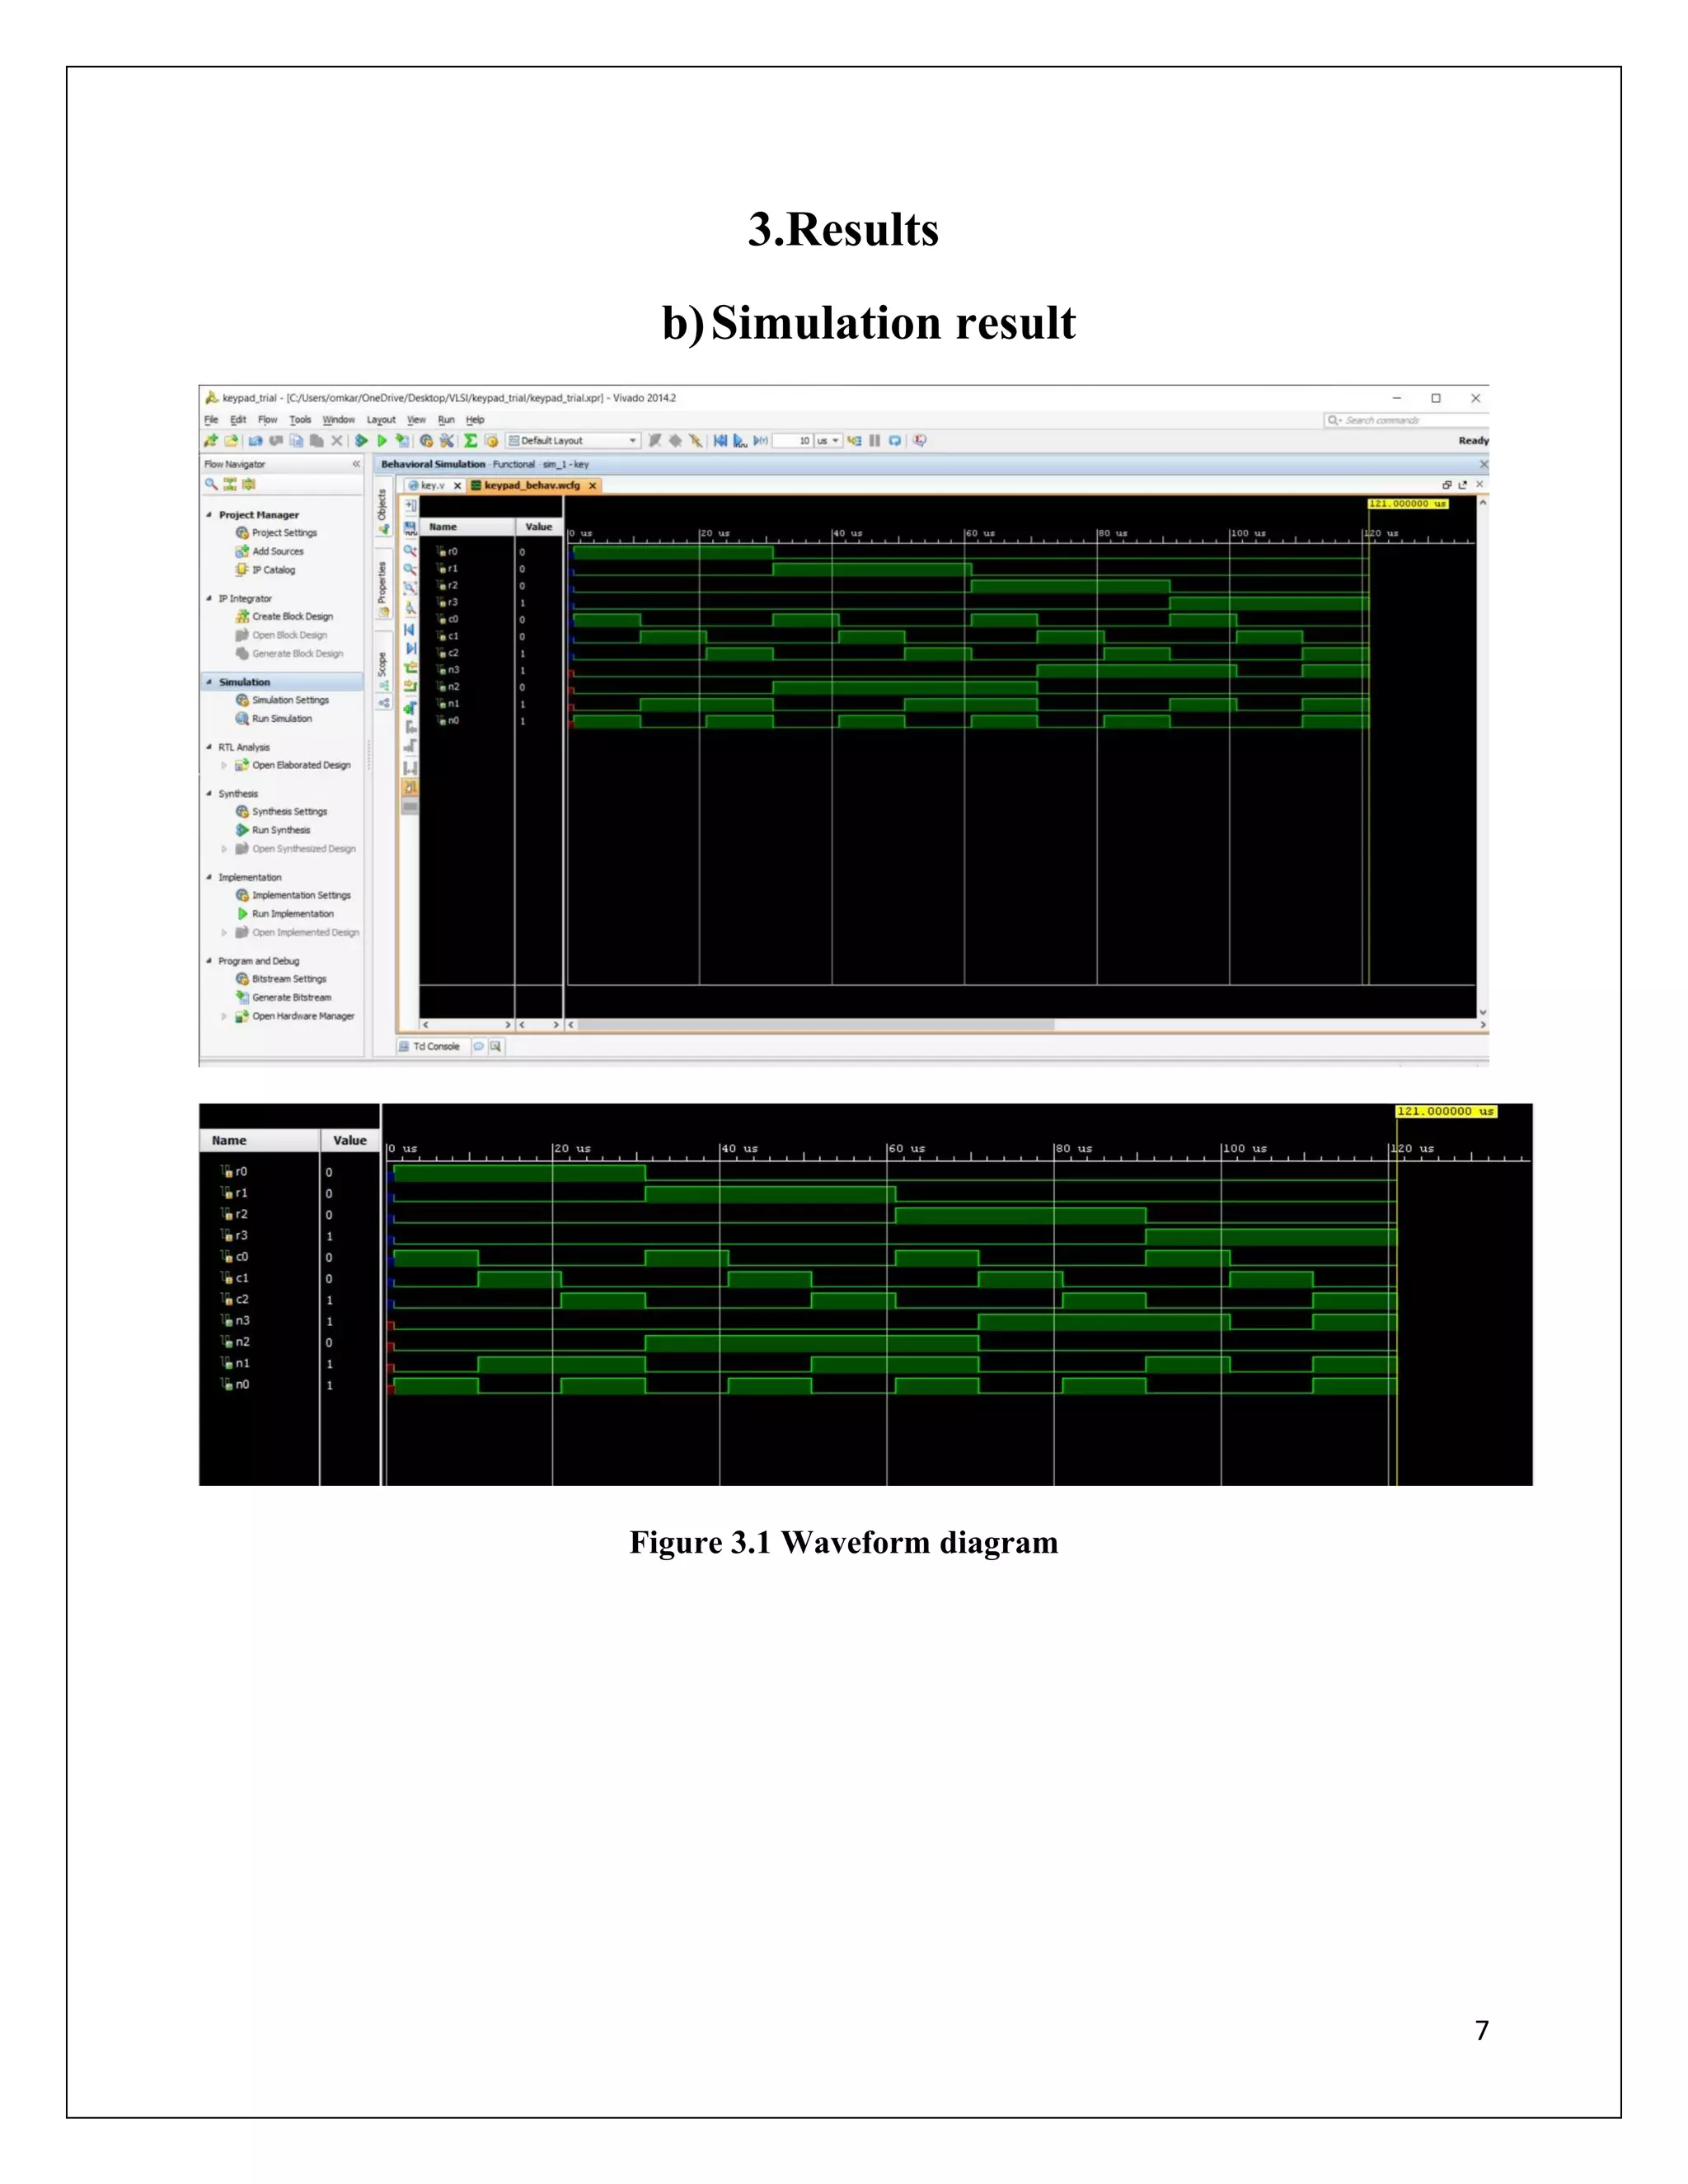1688x2184 pixels.
Task: Expand Open Elaborated Design tree item
Action: [x=224, y=765]
